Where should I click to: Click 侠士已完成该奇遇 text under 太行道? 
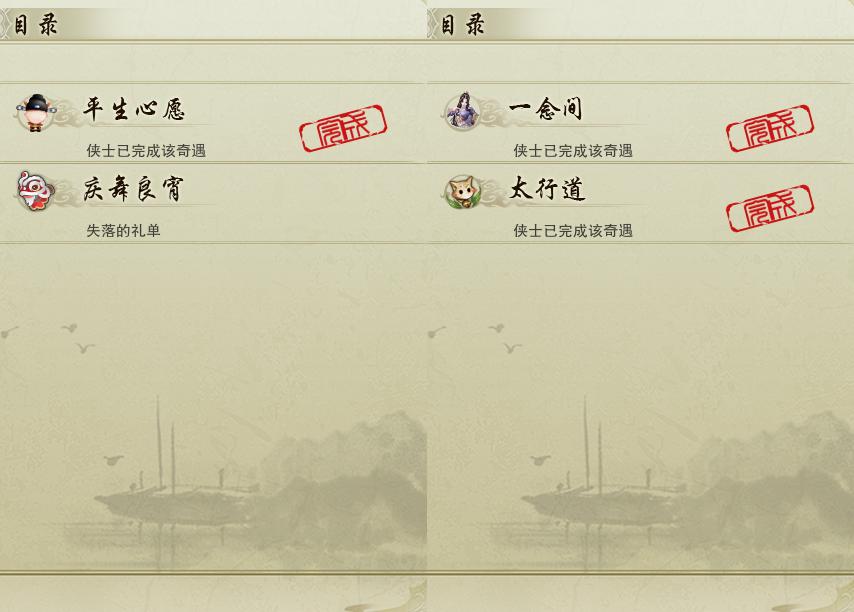coord(573,231)
